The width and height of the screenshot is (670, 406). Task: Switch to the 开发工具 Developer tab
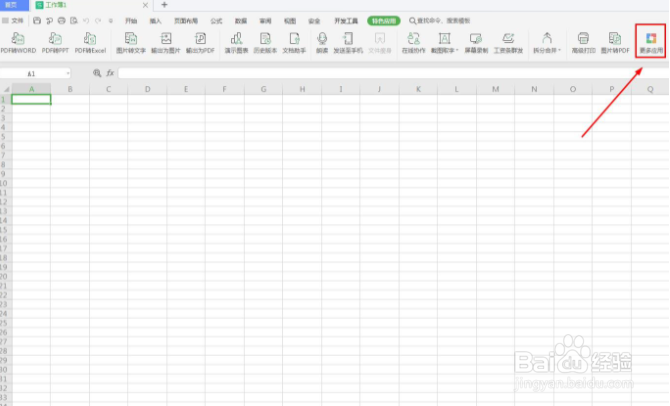point(346,21)
